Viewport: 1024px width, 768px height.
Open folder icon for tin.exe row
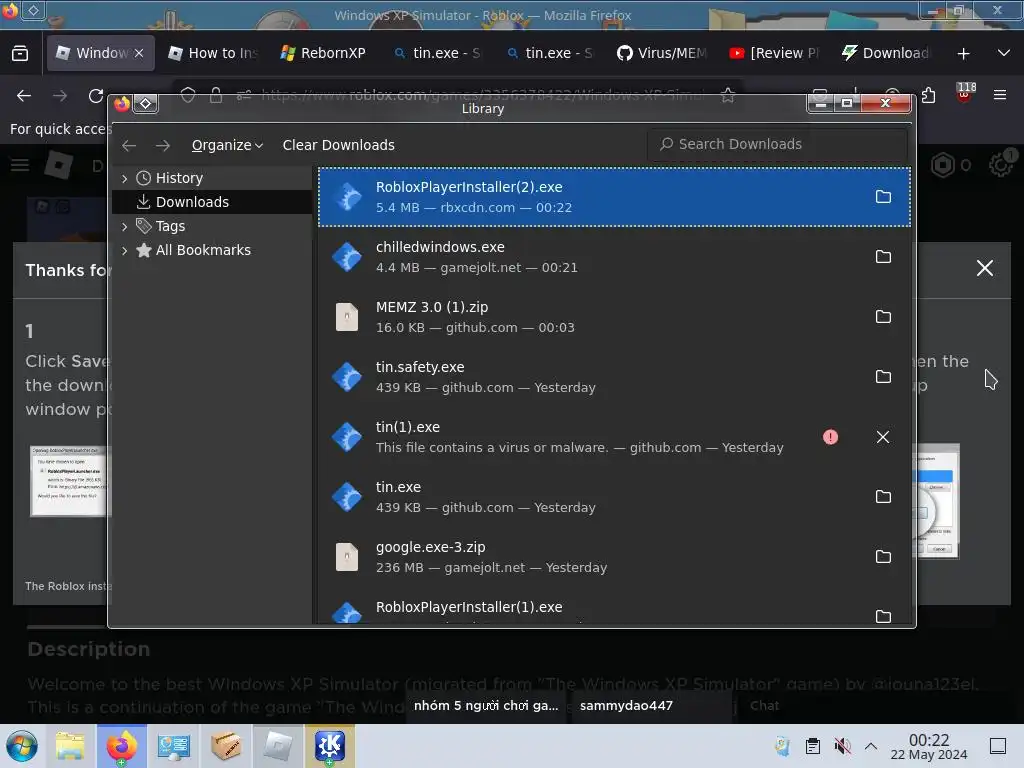[883, 497]
